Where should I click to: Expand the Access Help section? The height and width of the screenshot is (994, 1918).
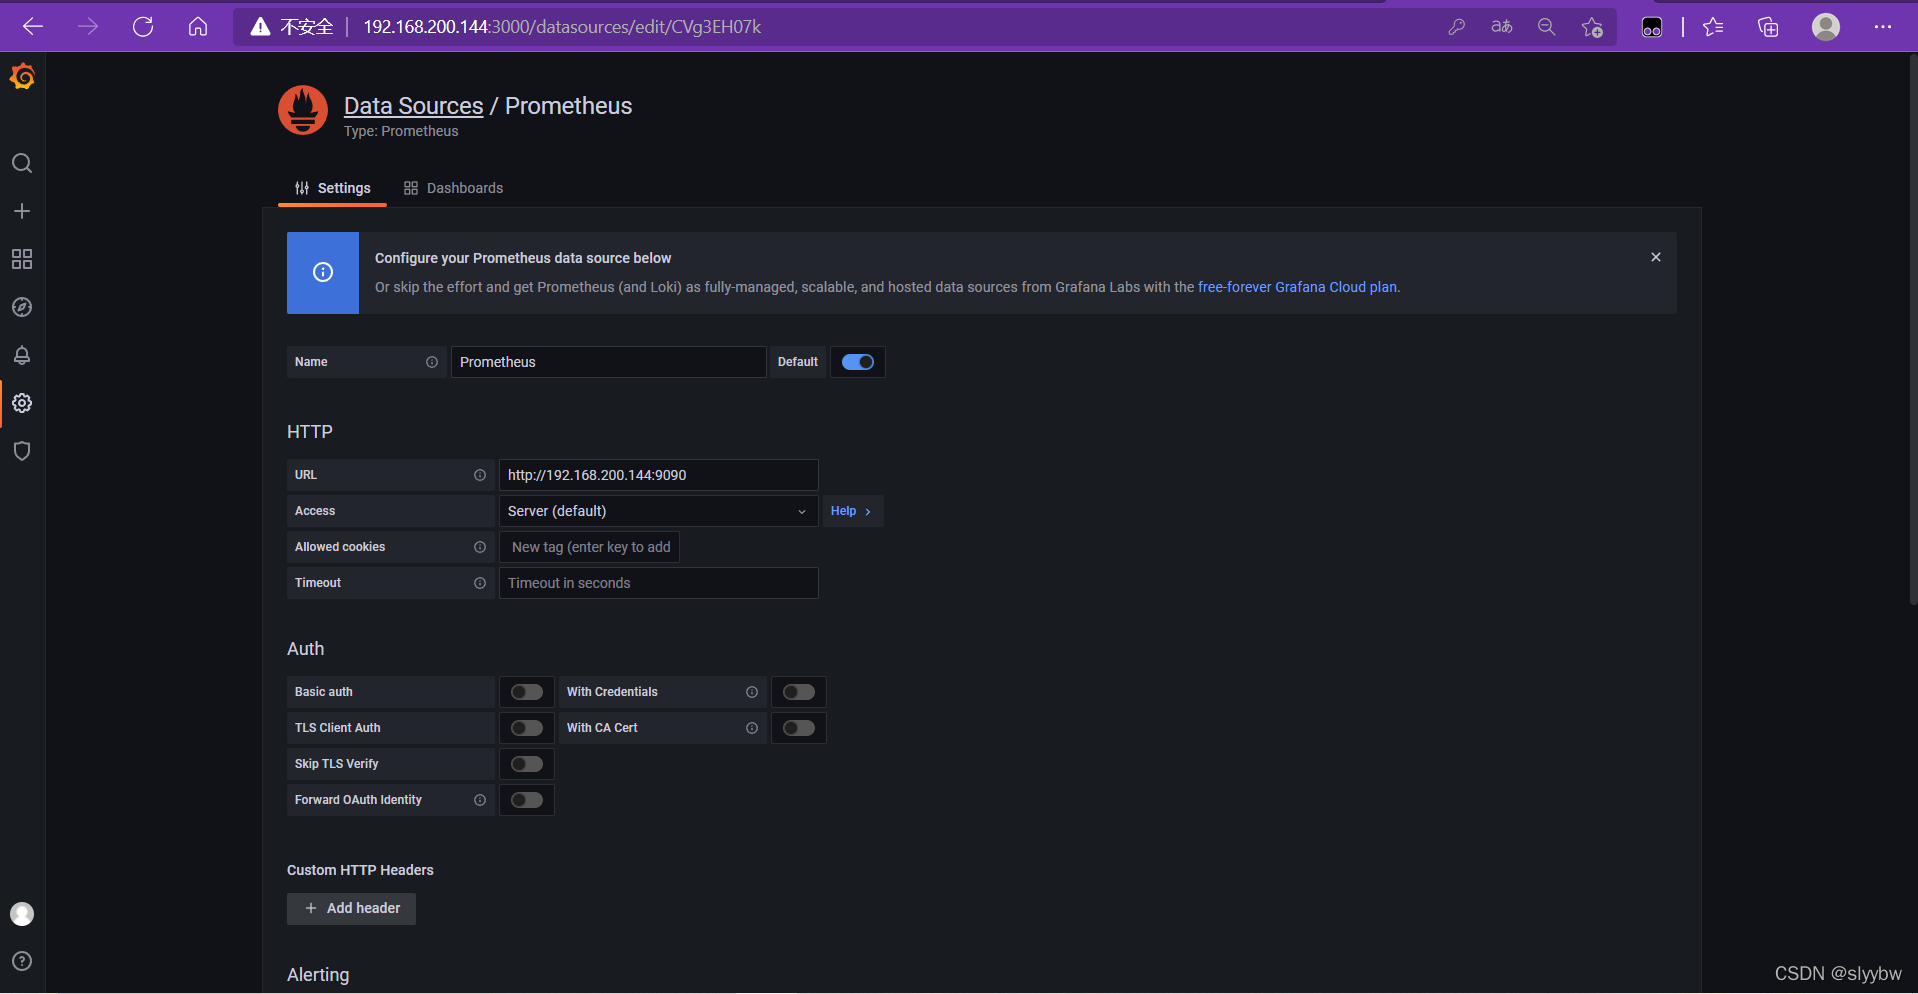[852, 511]
